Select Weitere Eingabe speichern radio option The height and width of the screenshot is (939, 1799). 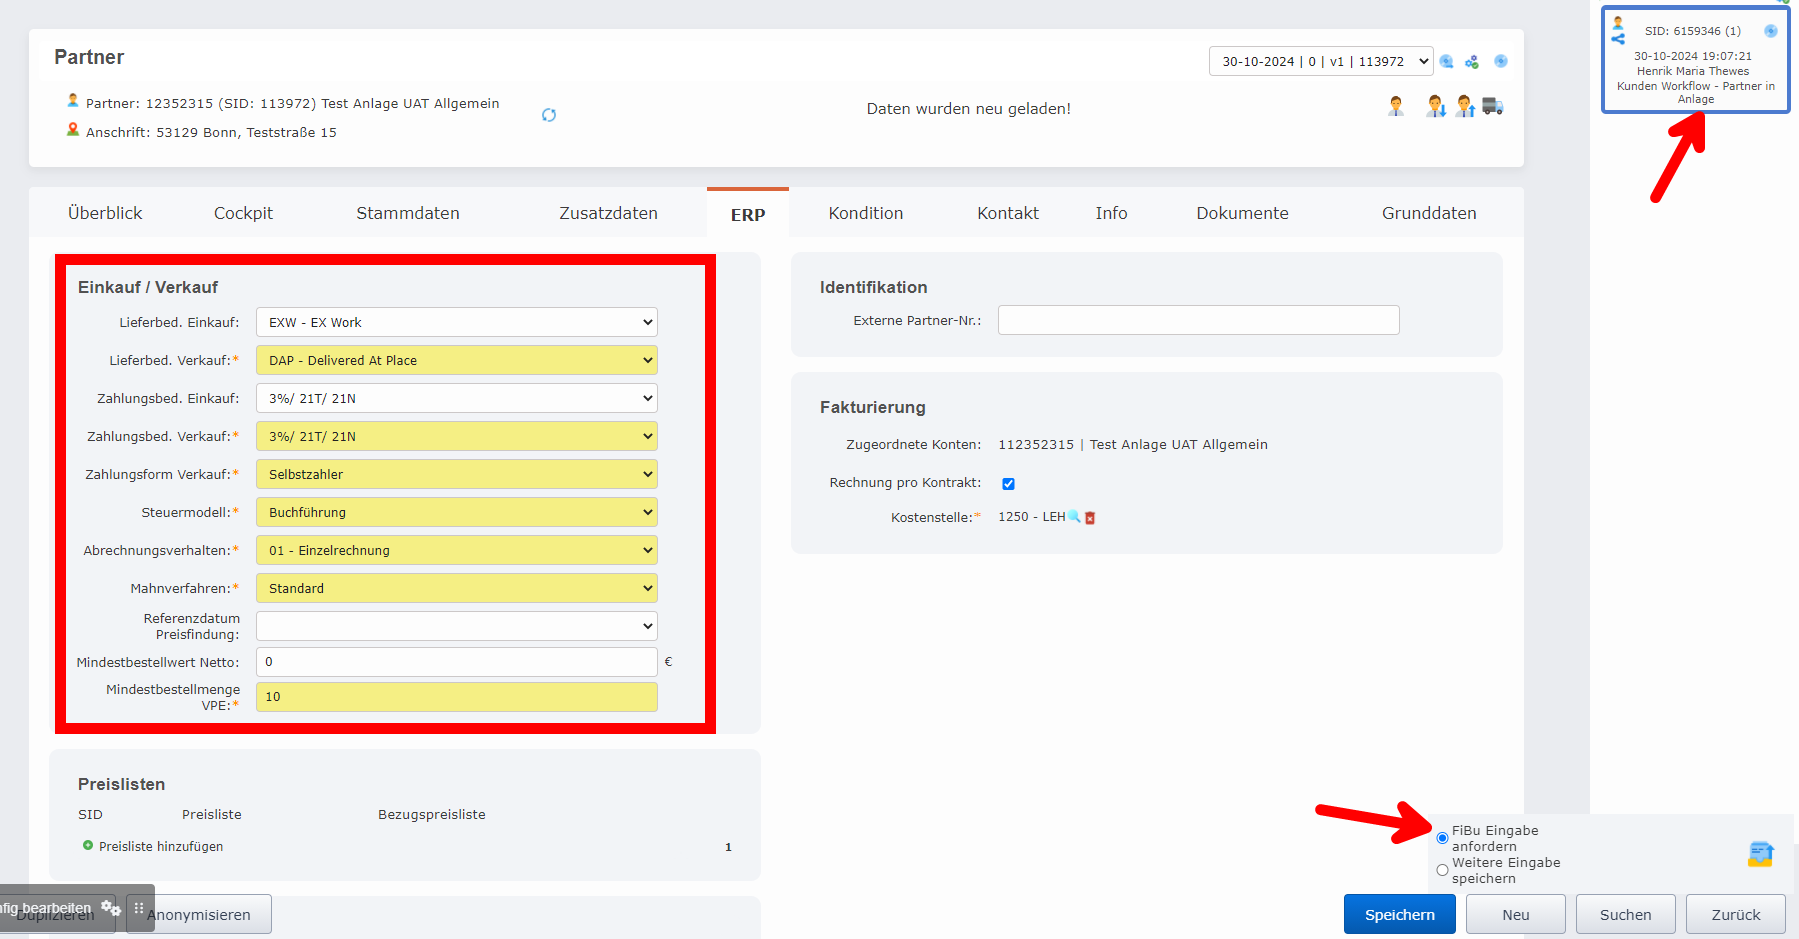(x=1442, y=870)
